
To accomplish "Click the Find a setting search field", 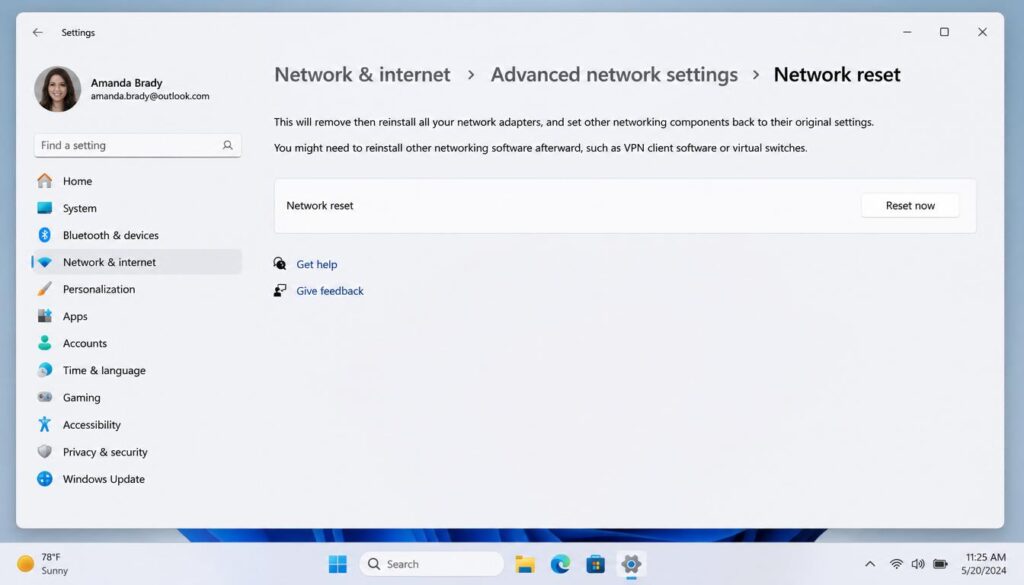I will click(137, 145).
